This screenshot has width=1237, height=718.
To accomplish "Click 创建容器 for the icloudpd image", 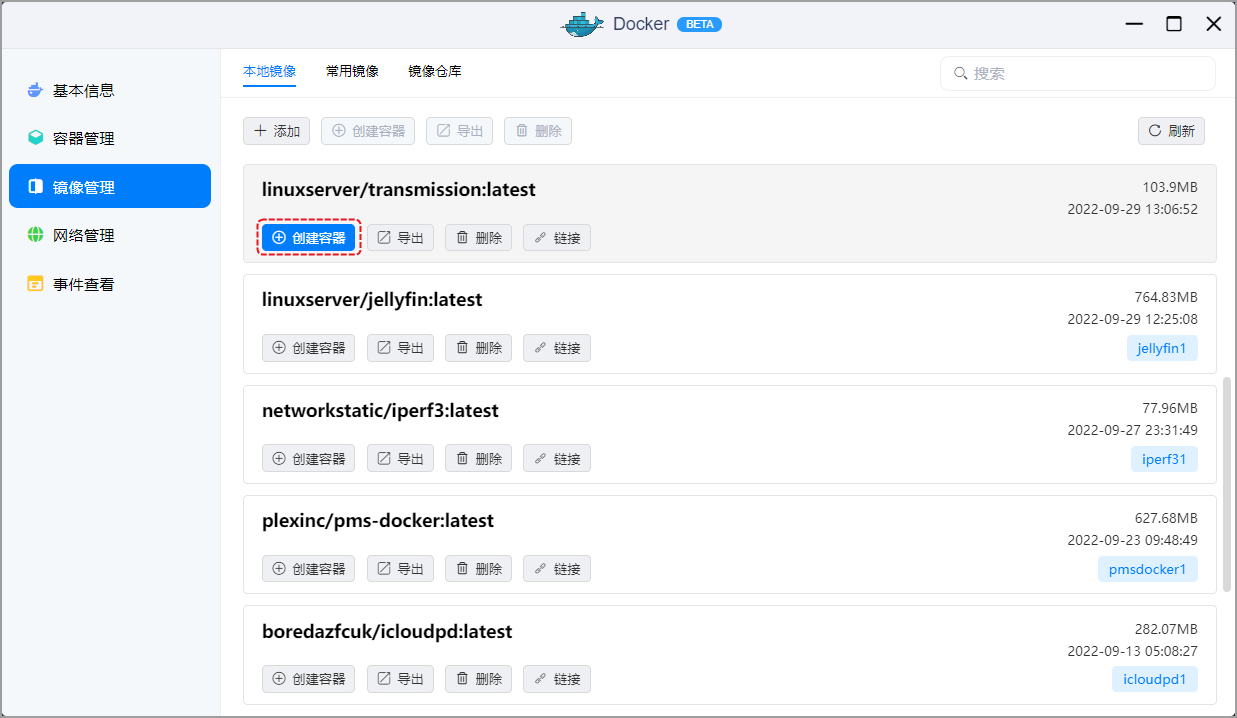I will (309, 678).
